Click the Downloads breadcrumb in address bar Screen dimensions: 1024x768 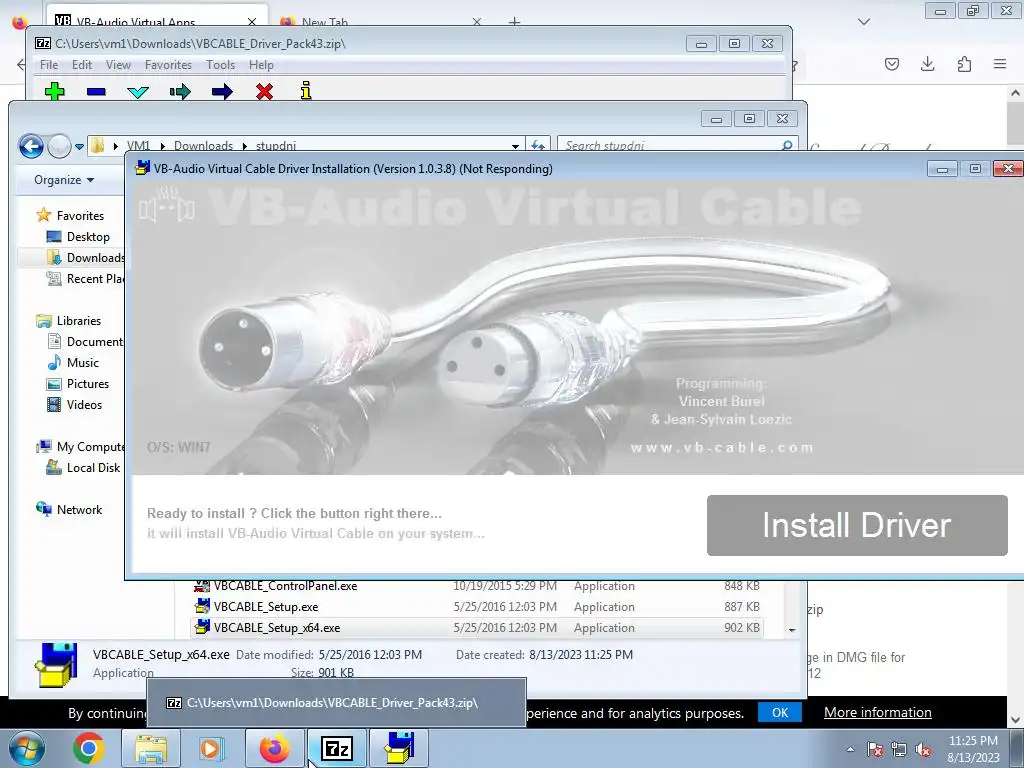(203, 146)
